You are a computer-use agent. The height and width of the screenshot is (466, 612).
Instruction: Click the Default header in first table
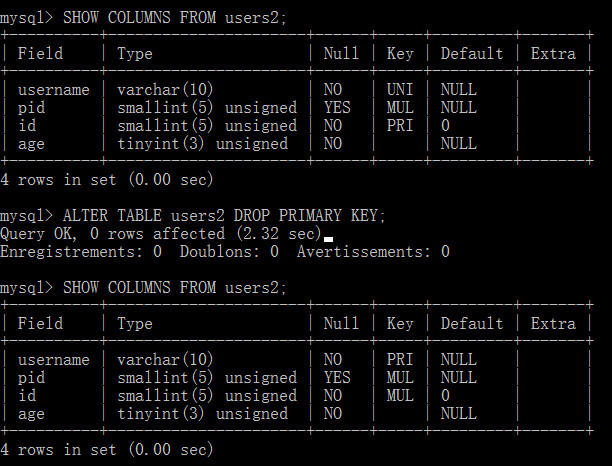tap(471, 53)
